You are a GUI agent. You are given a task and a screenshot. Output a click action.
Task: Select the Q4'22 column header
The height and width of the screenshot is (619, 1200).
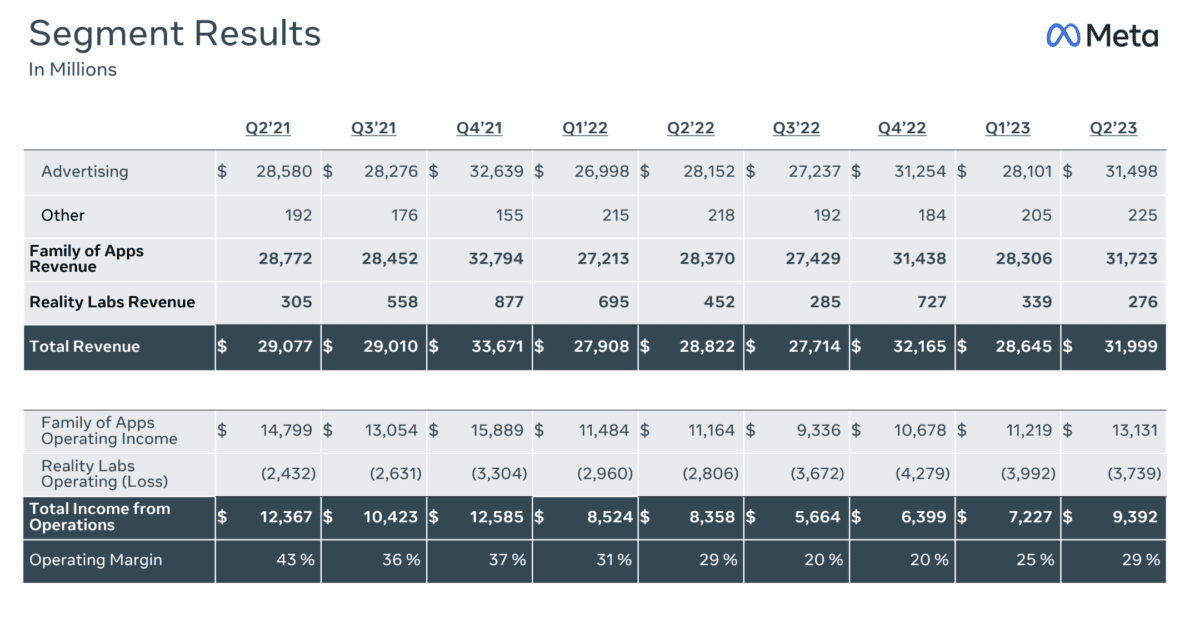click(x=901, y=128)
